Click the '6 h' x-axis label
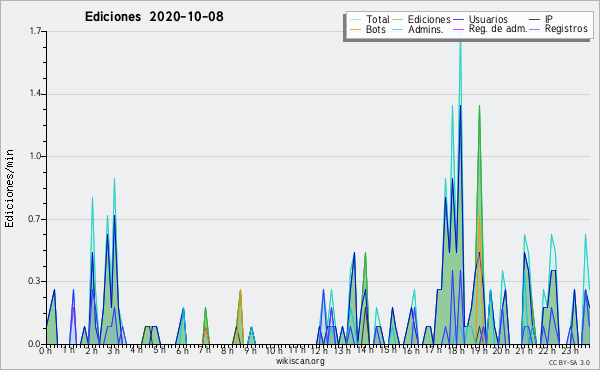Viewport: 600px width, 370px height. (x=182, y=351)
